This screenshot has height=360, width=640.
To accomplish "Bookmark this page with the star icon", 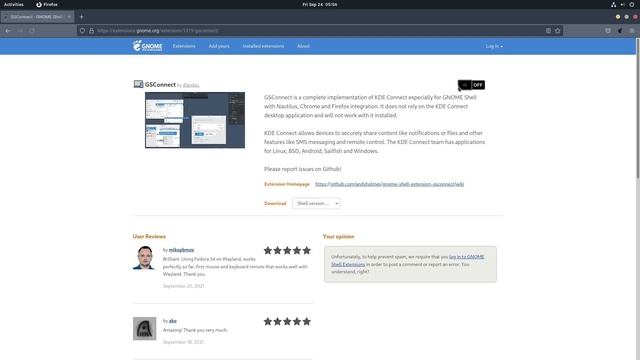I will point(558,31).
